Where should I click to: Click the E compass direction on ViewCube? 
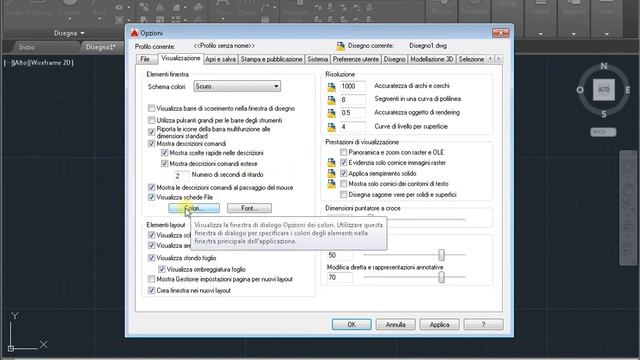628,90
